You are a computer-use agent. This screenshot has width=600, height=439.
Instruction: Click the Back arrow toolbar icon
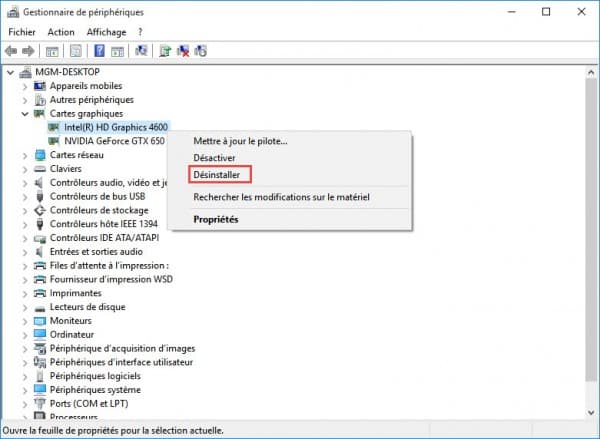pos(11,51)
